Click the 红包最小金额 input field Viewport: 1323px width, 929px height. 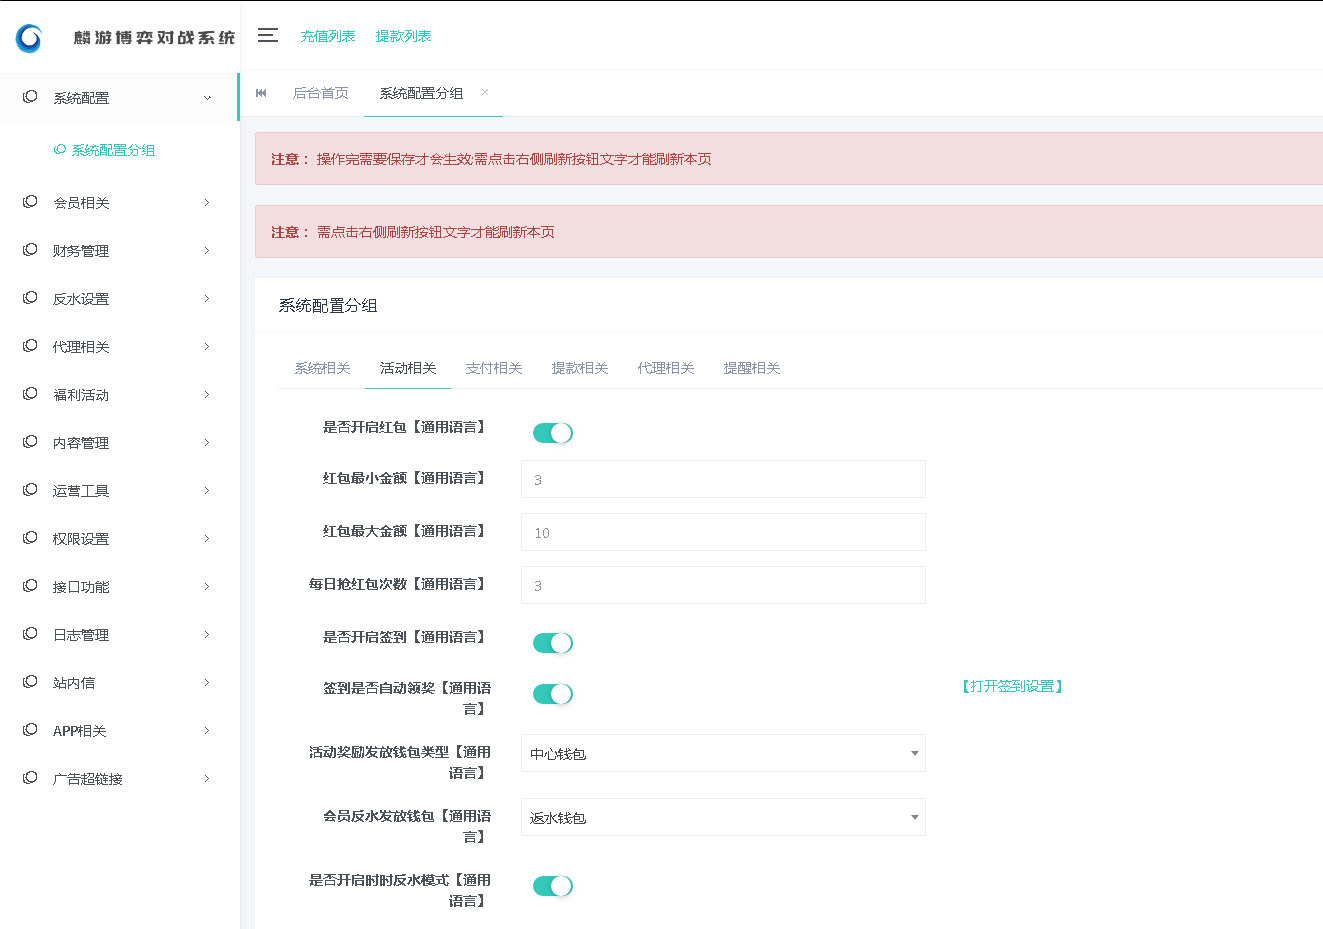coord(722,479)
